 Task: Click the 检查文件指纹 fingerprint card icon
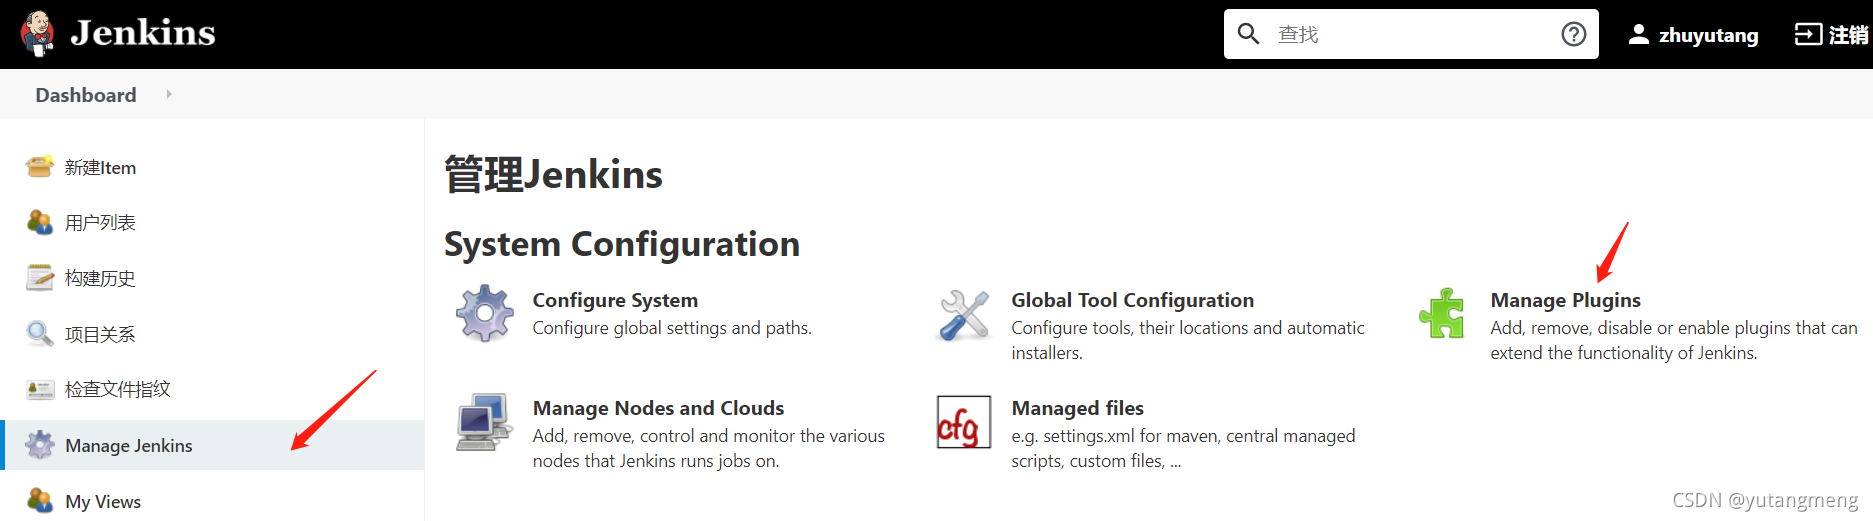(x=39, y=389)
